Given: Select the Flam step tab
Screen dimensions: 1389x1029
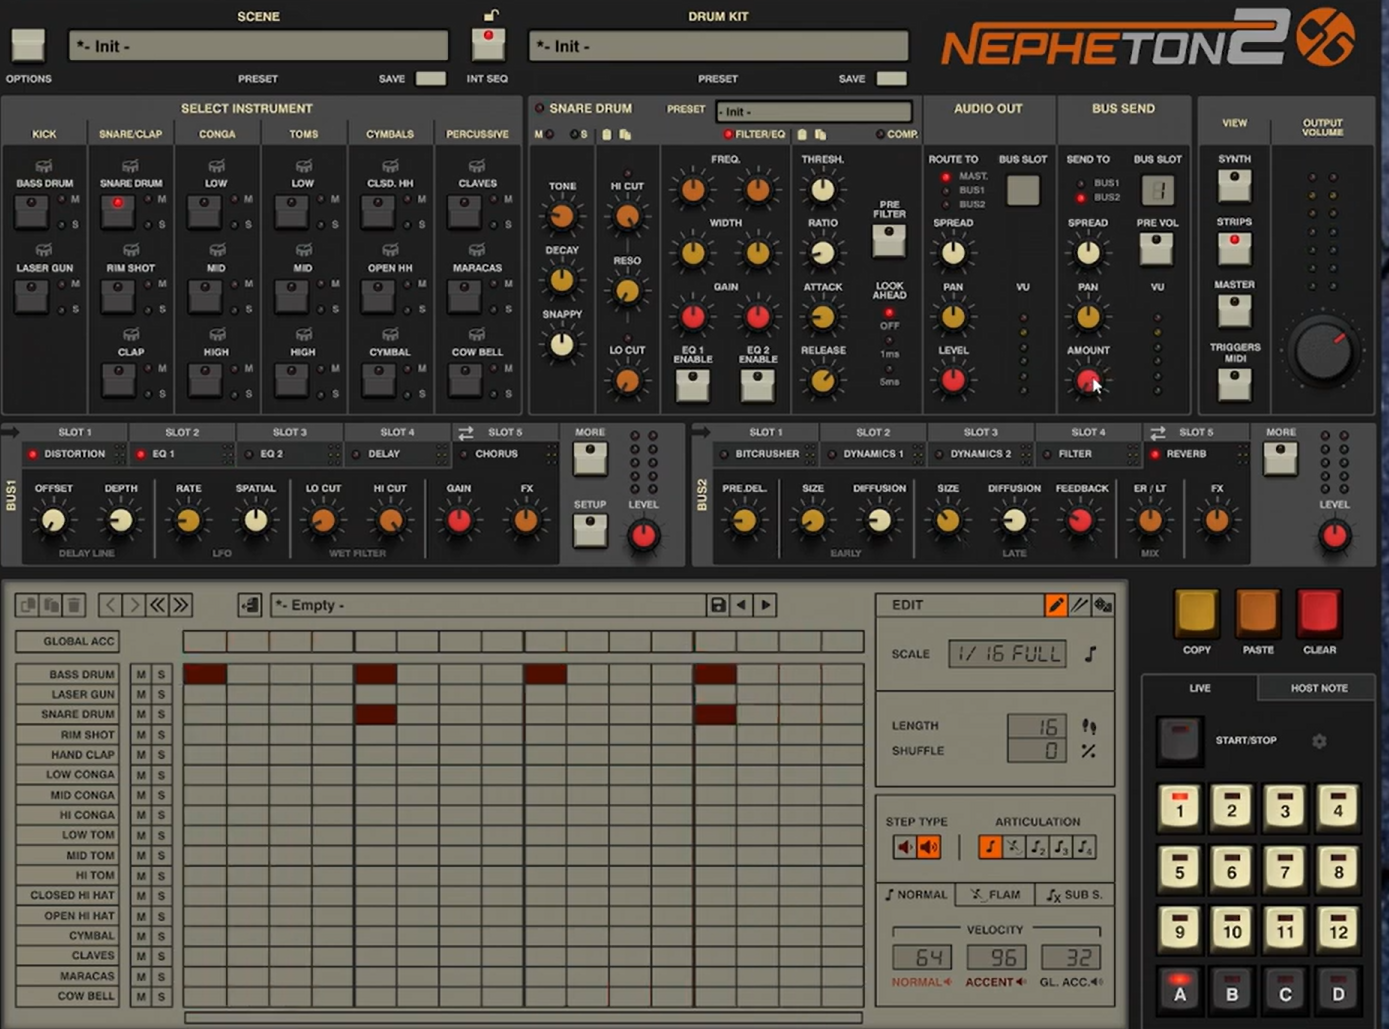Looking at the screenshot, I should 995,895.
